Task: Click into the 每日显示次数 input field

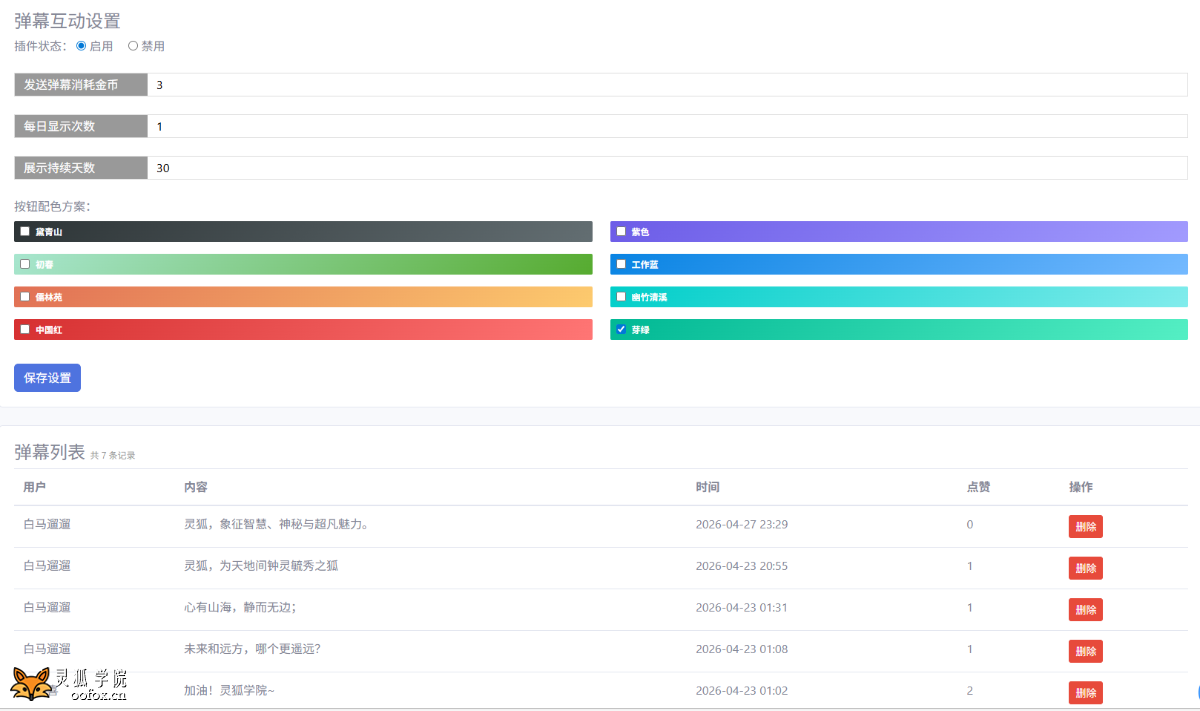Action: 667,126
